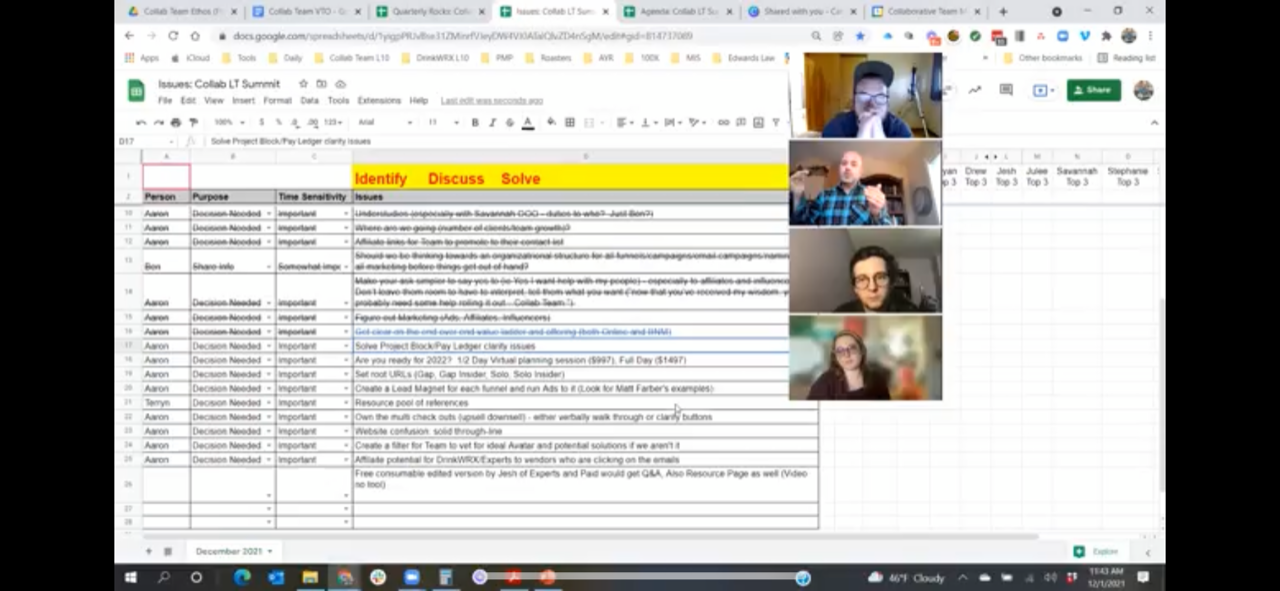Open the fill color picker

[551, 123]
